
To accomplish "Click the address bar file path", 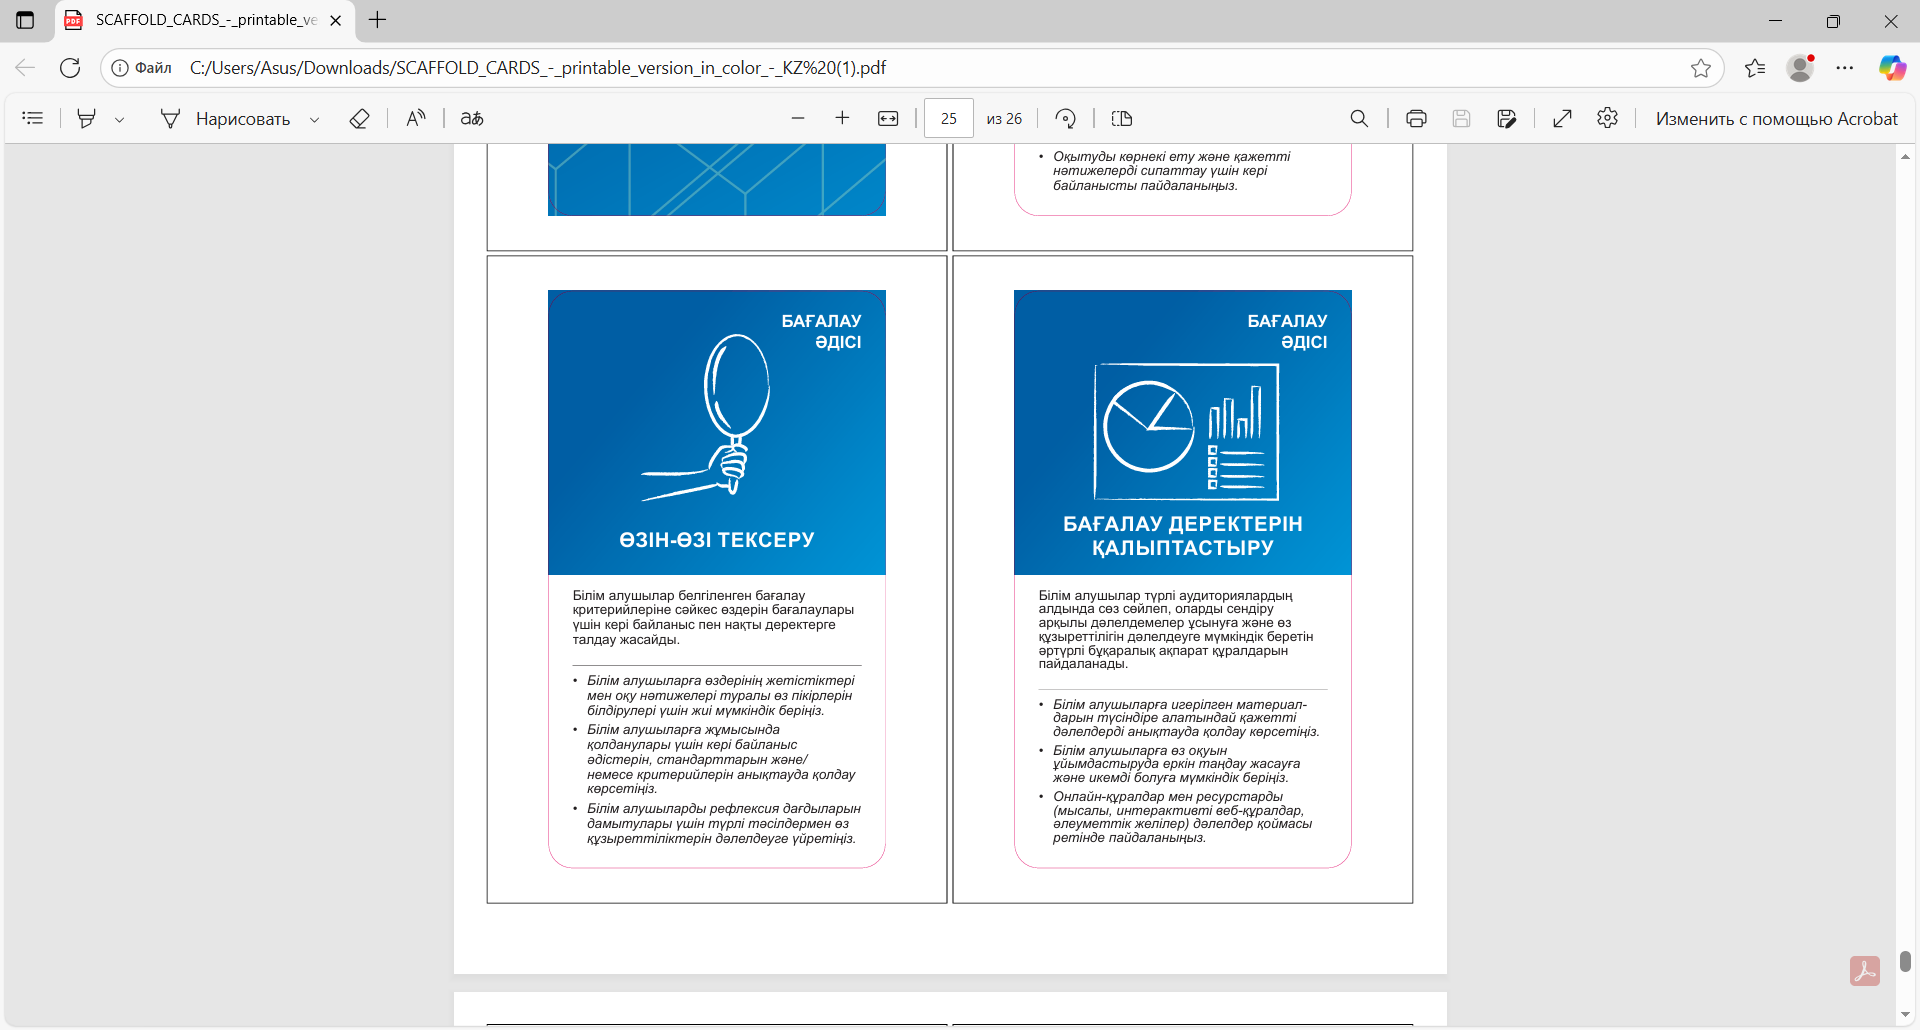I will 538,68.
